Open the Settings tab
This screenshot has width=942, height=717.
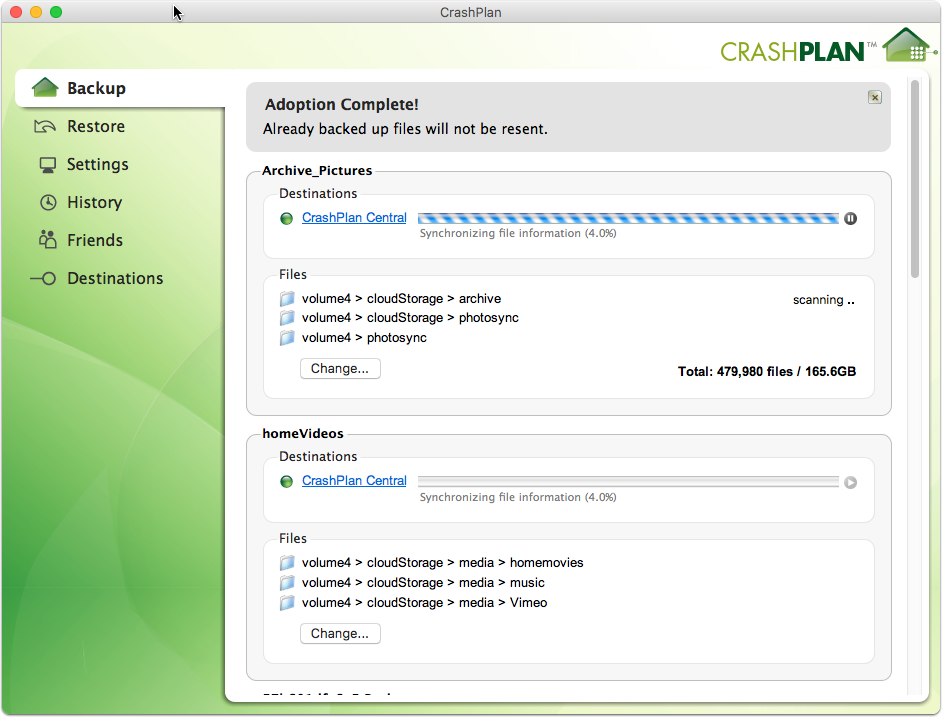(x=98, y=164)
